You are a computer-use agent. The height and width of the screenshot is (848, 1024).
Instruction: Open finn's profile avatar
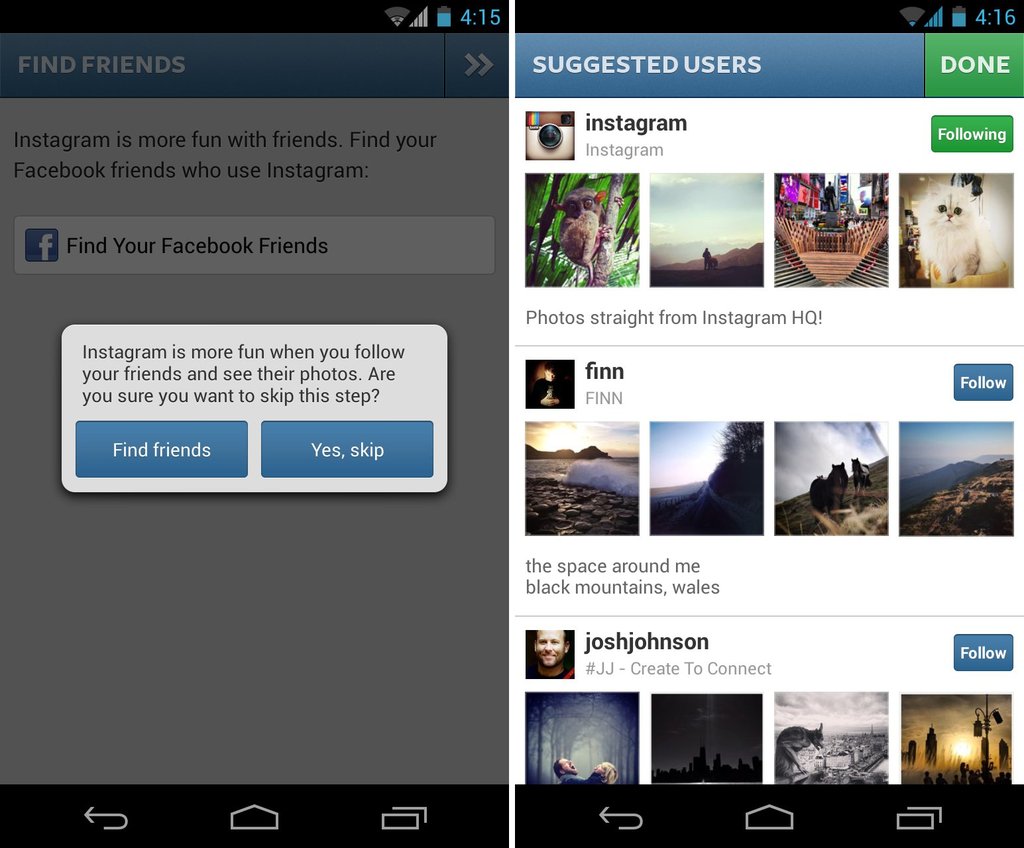coord(550,384)
